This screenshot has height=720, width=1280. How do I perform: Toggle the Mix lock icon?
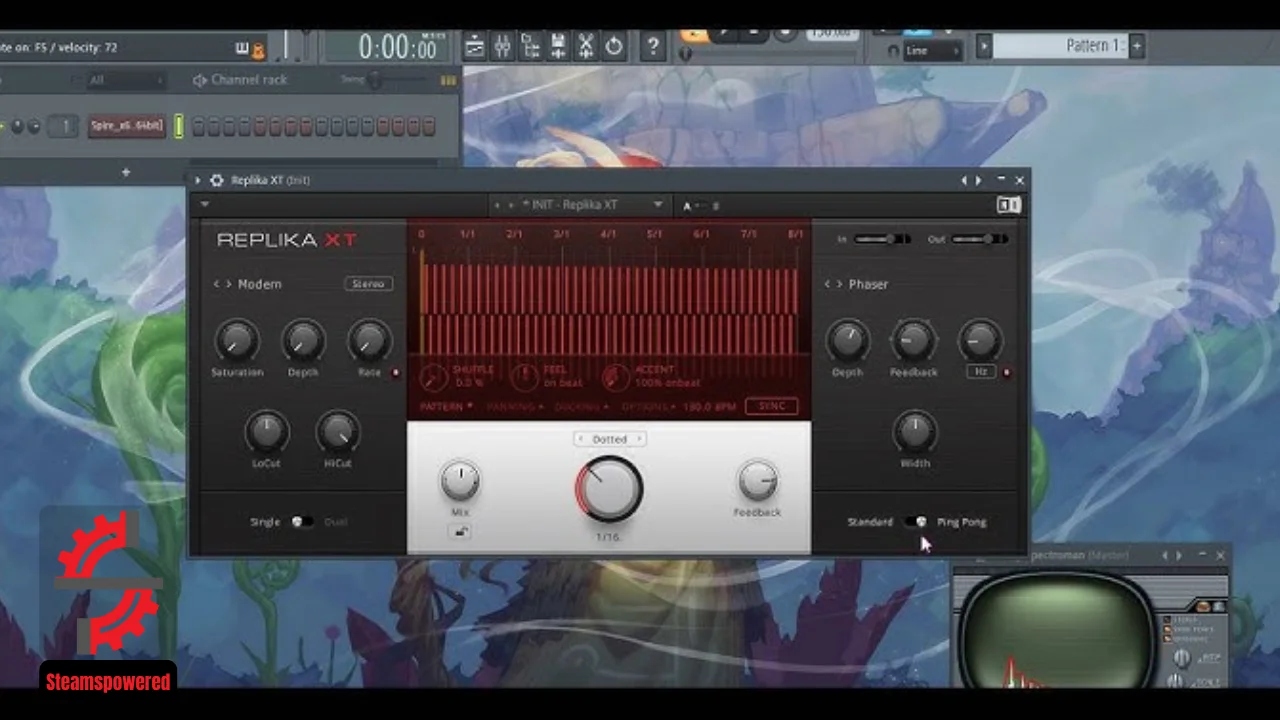[x=460, y=532]
